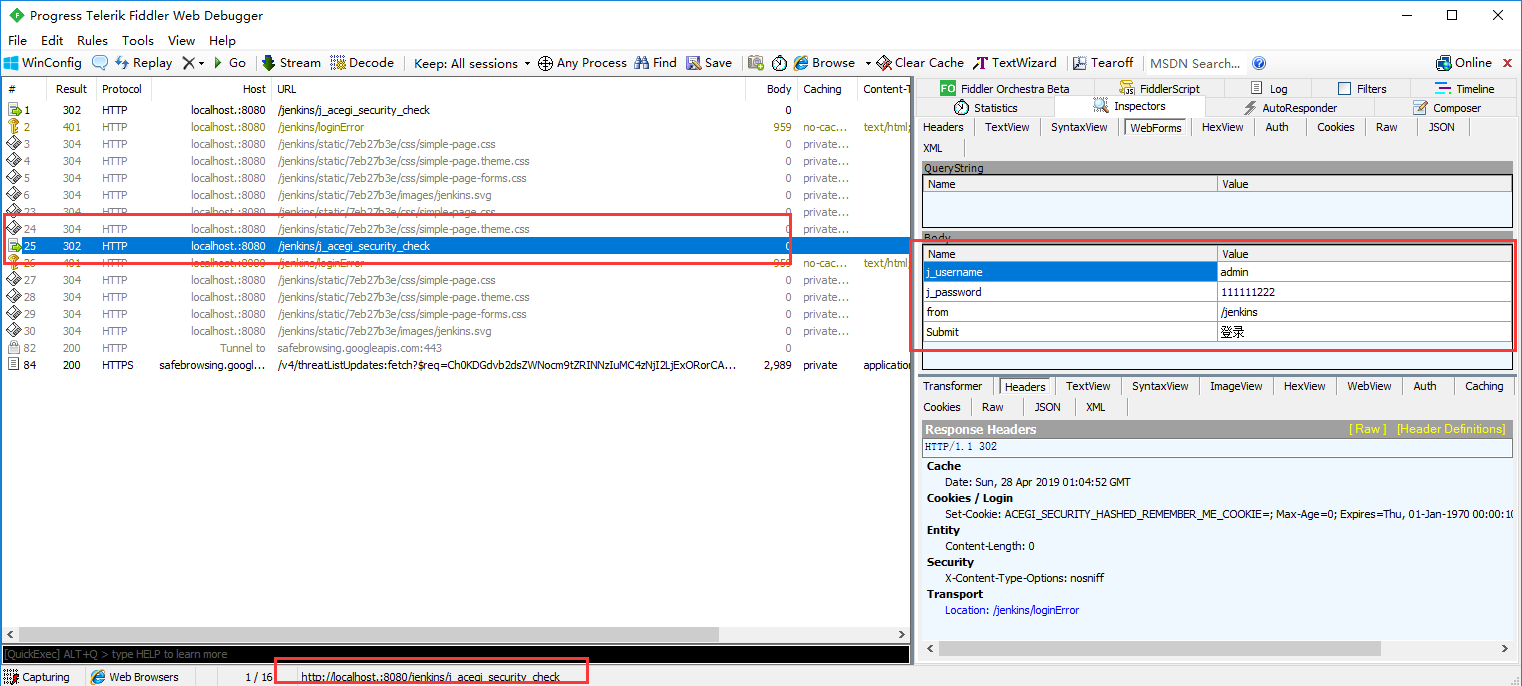Click the camera screenshot icon

click(x=756, y=63)
